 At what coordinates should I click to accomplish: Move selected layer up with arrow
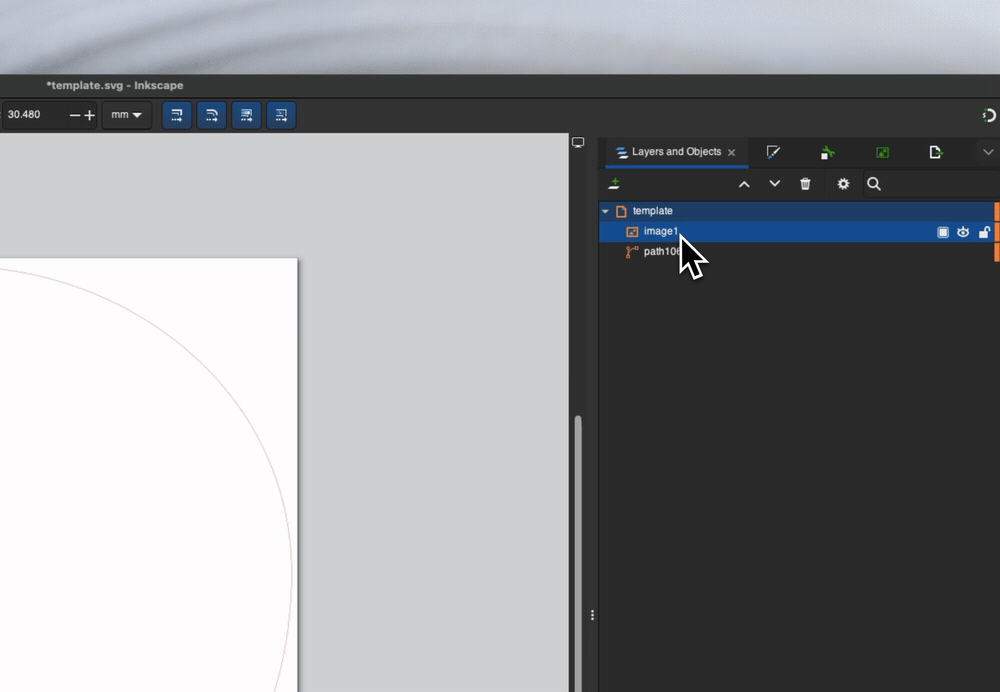point(744,184)
